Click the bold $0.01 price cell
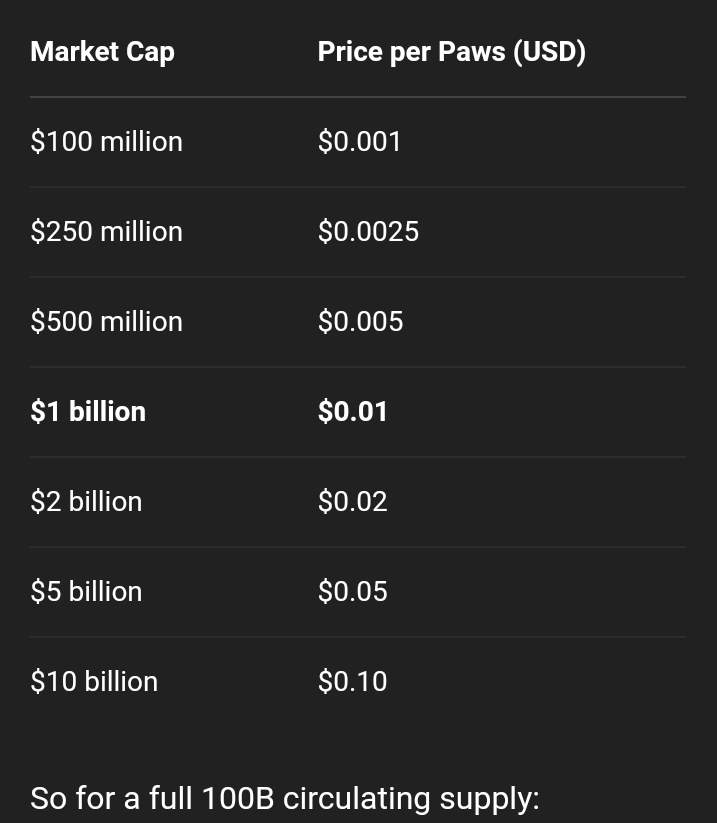This screenshot has height=823, width=717. [x=353, y=411]
